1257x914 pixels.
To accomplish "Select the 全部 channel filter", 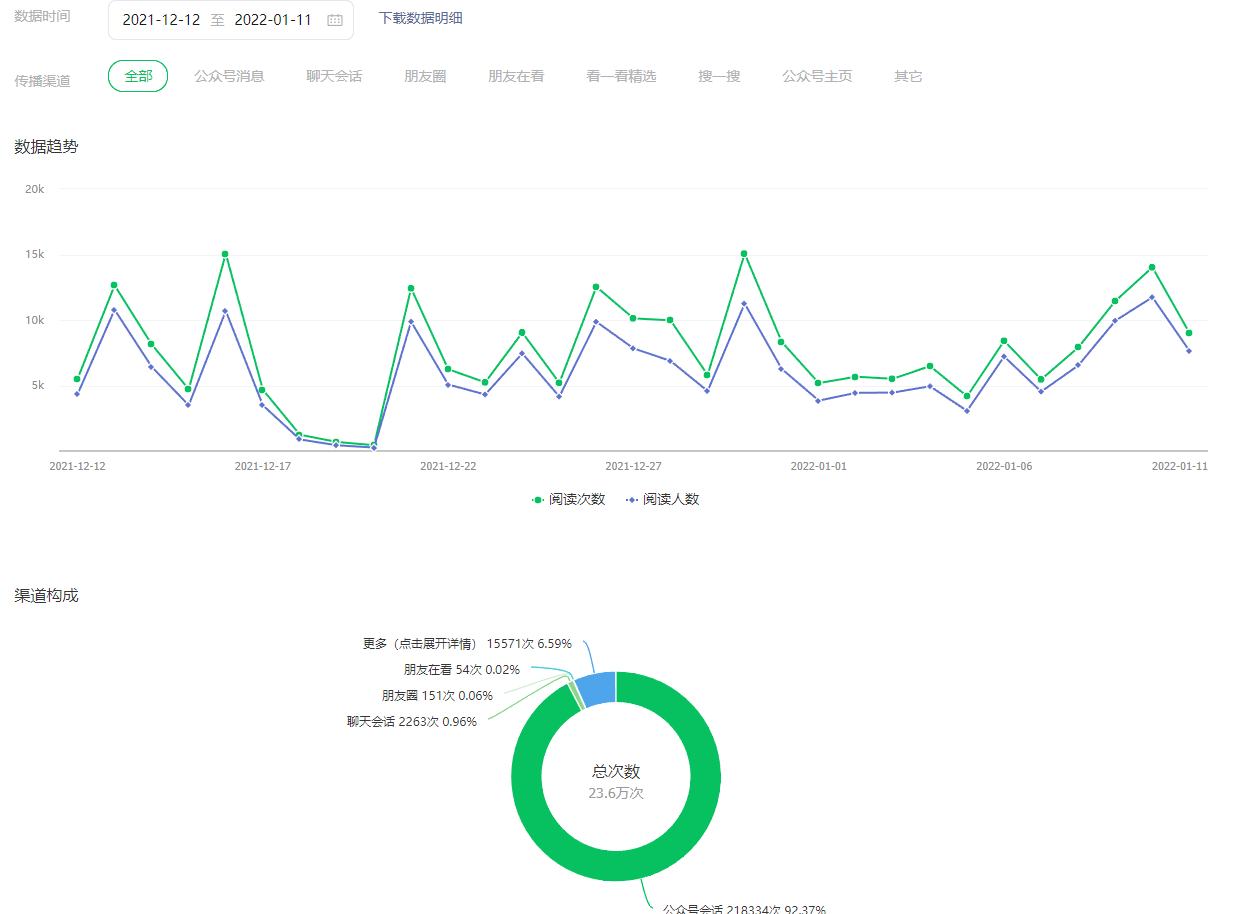I will point(138,76).
